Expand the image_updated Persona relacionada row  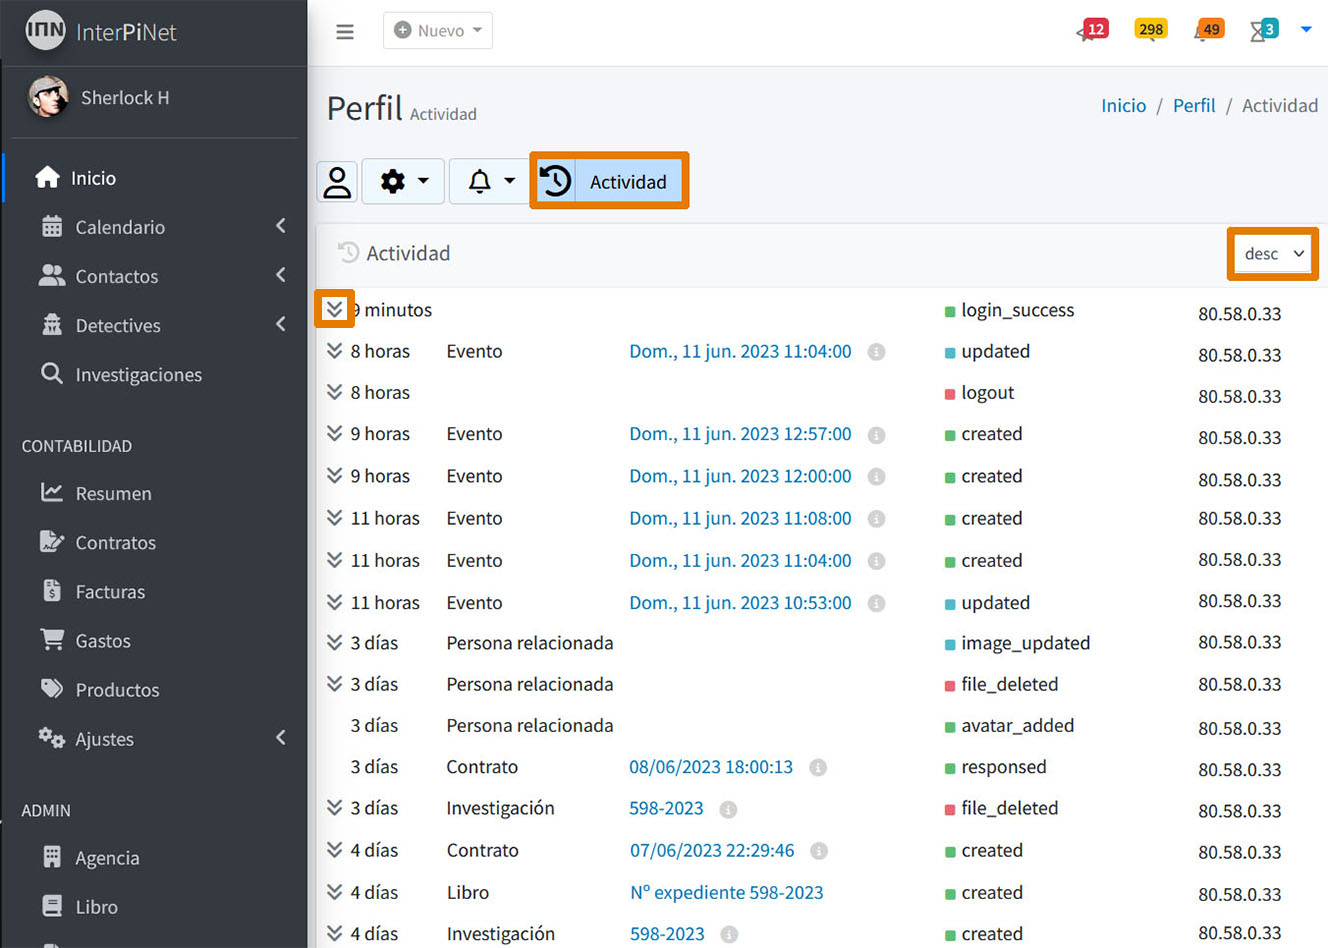coord(335,642)
